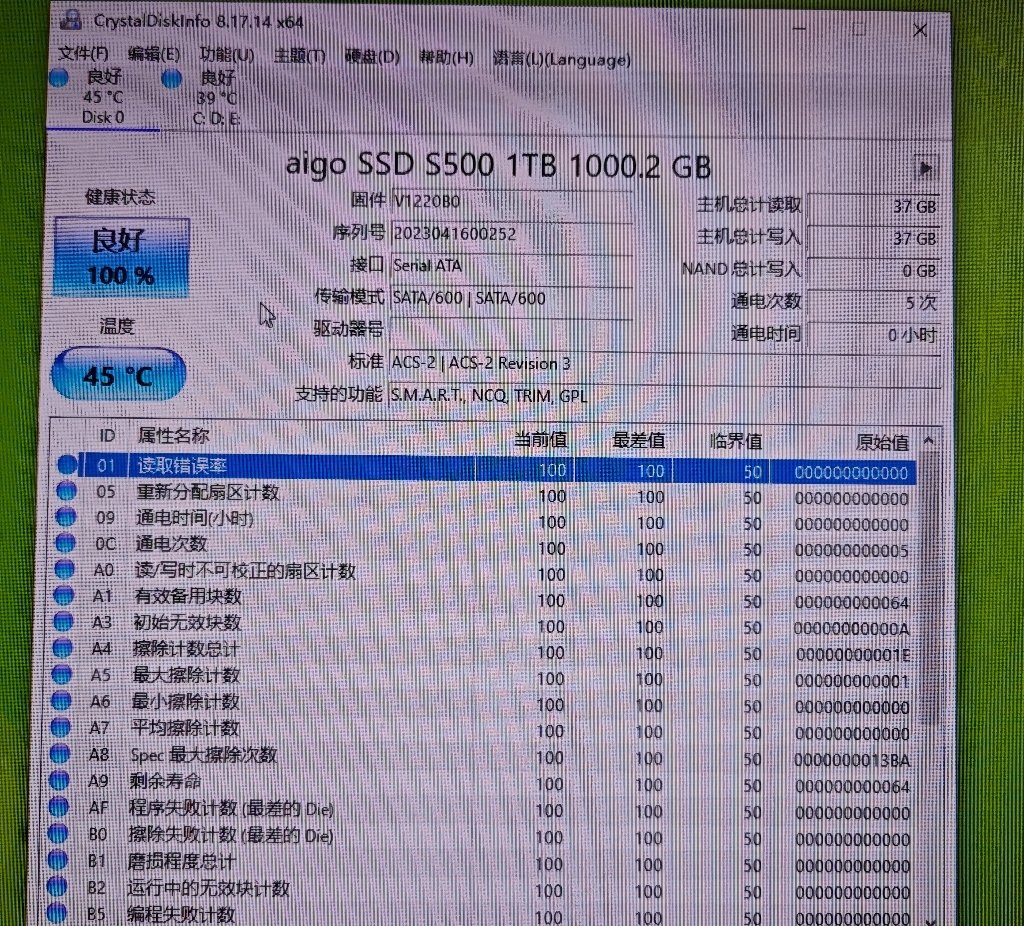Click the NAND 总计写入 value 0 GB
Screen dimensions: 1024x926
point(874,270)
